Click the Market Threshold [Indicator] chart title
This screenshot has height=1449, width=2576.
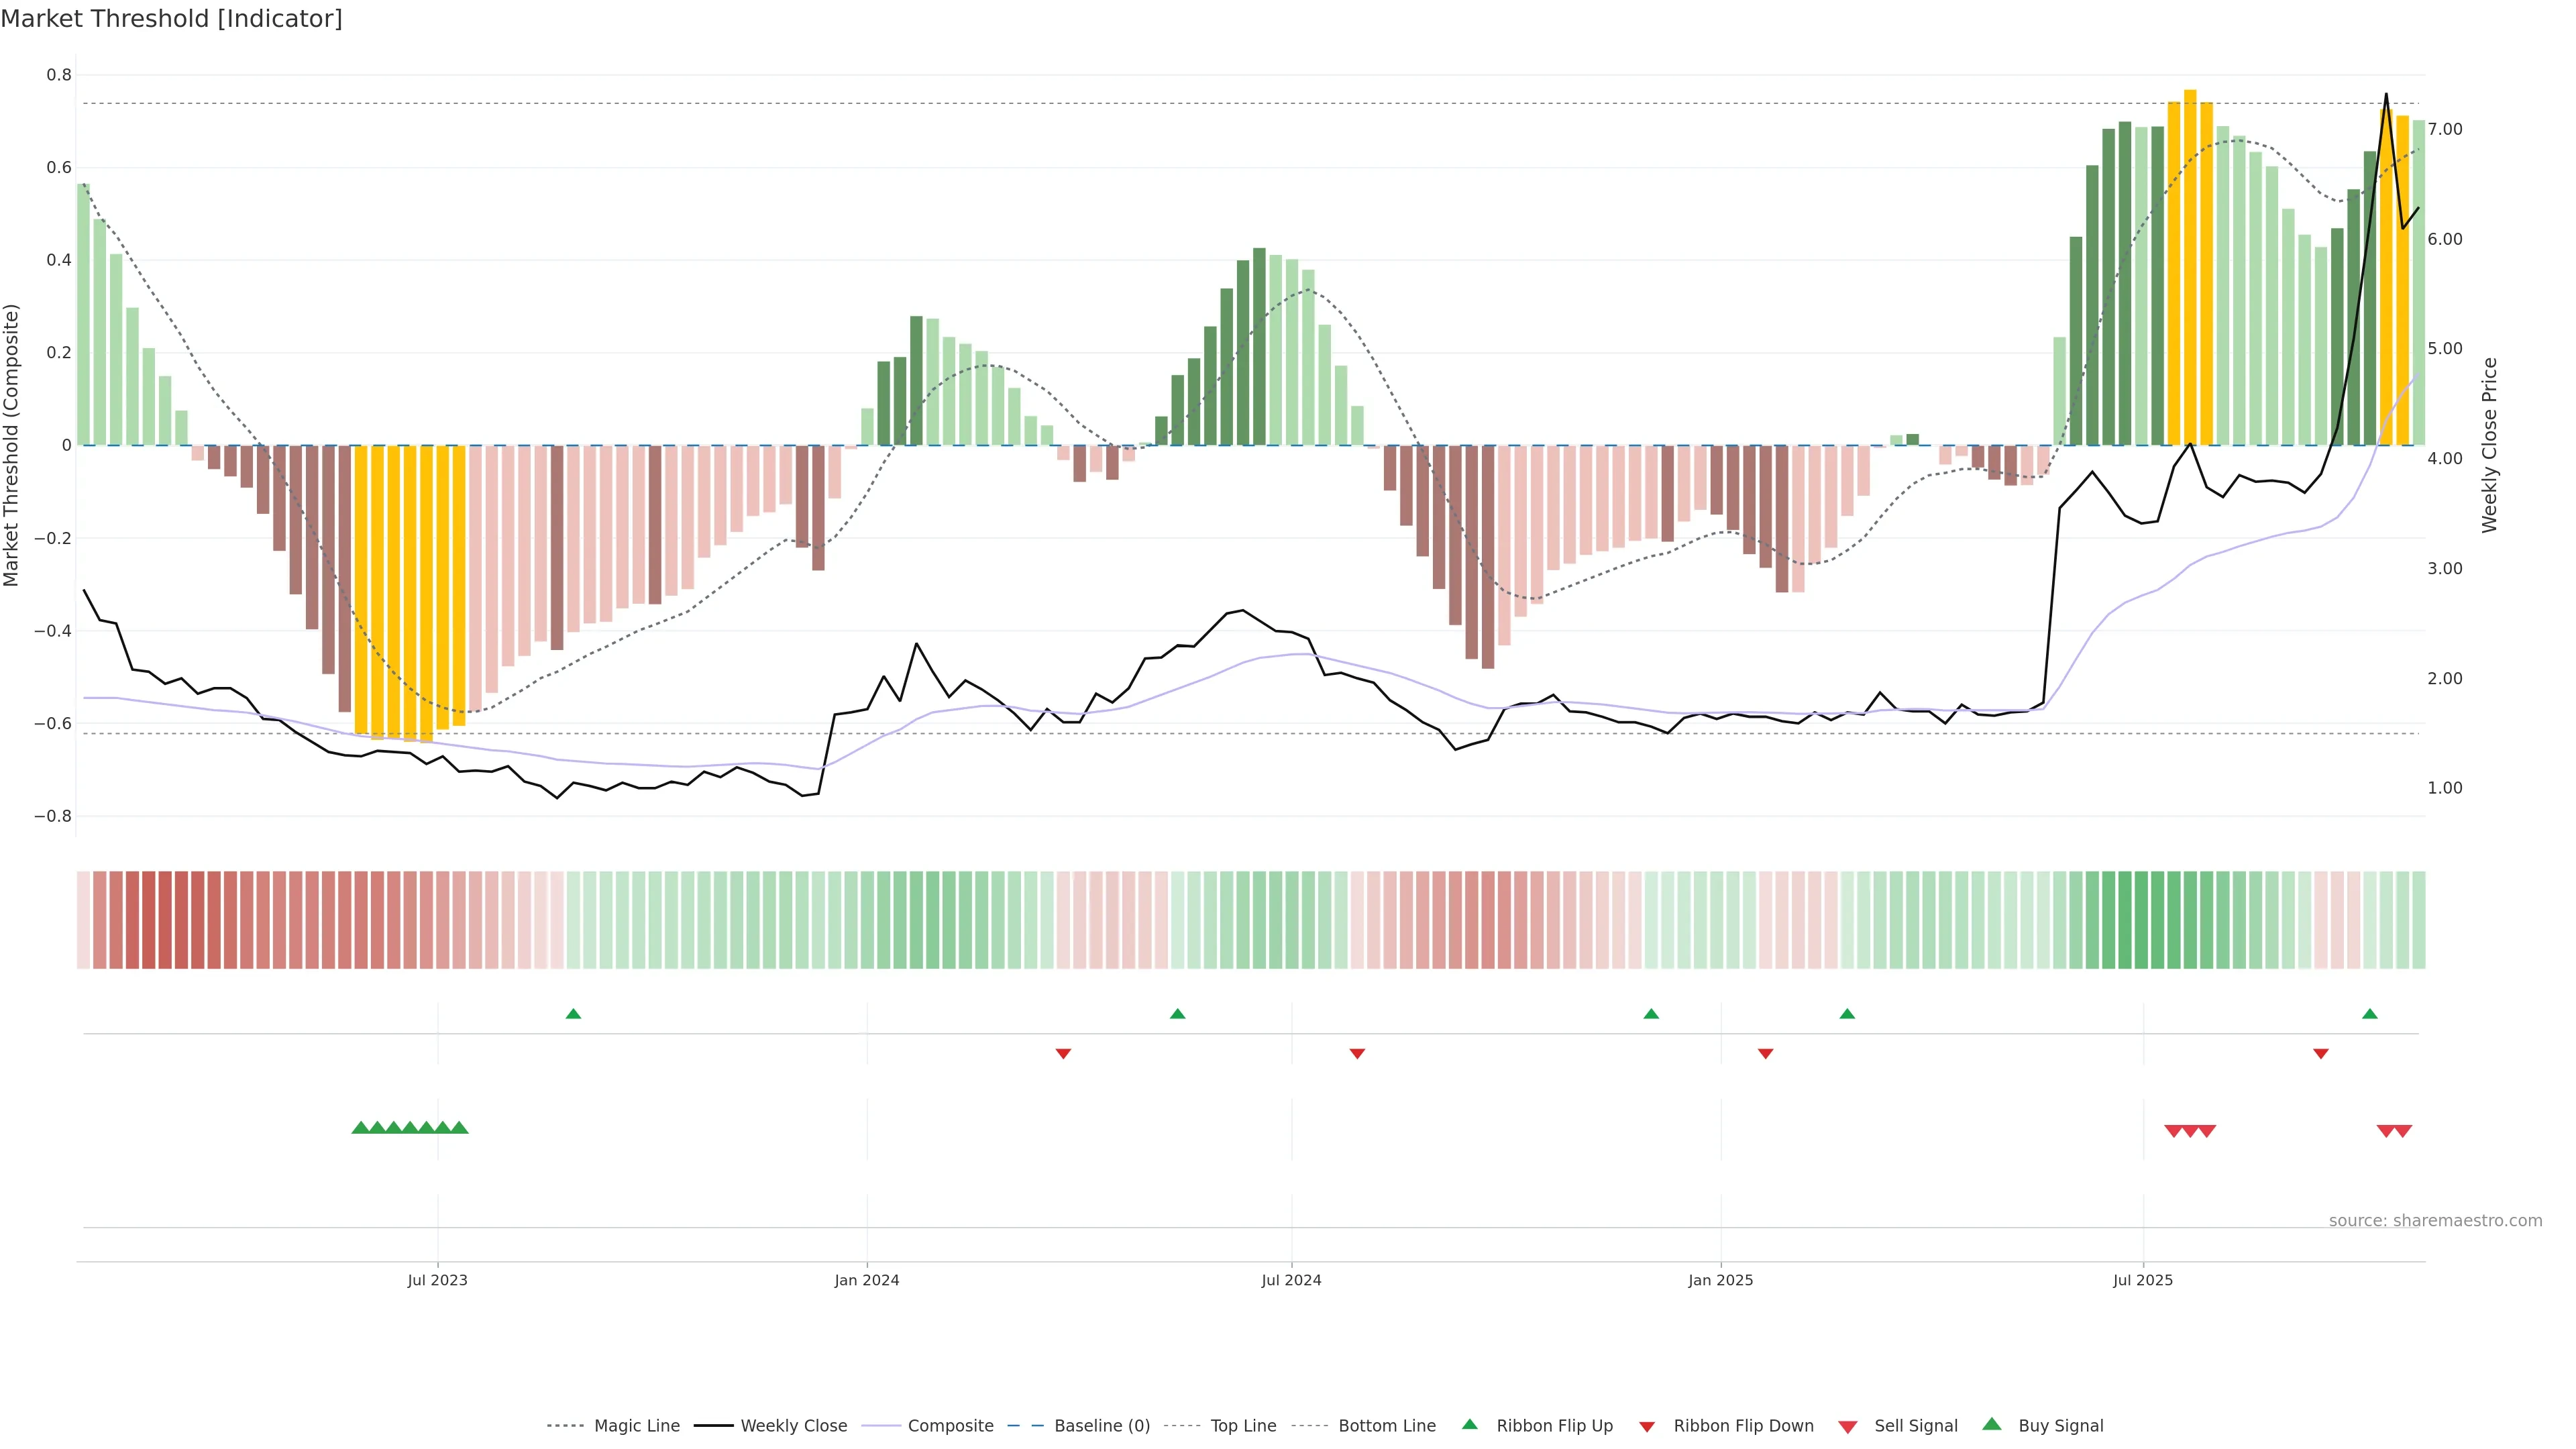tap(171, 19)
